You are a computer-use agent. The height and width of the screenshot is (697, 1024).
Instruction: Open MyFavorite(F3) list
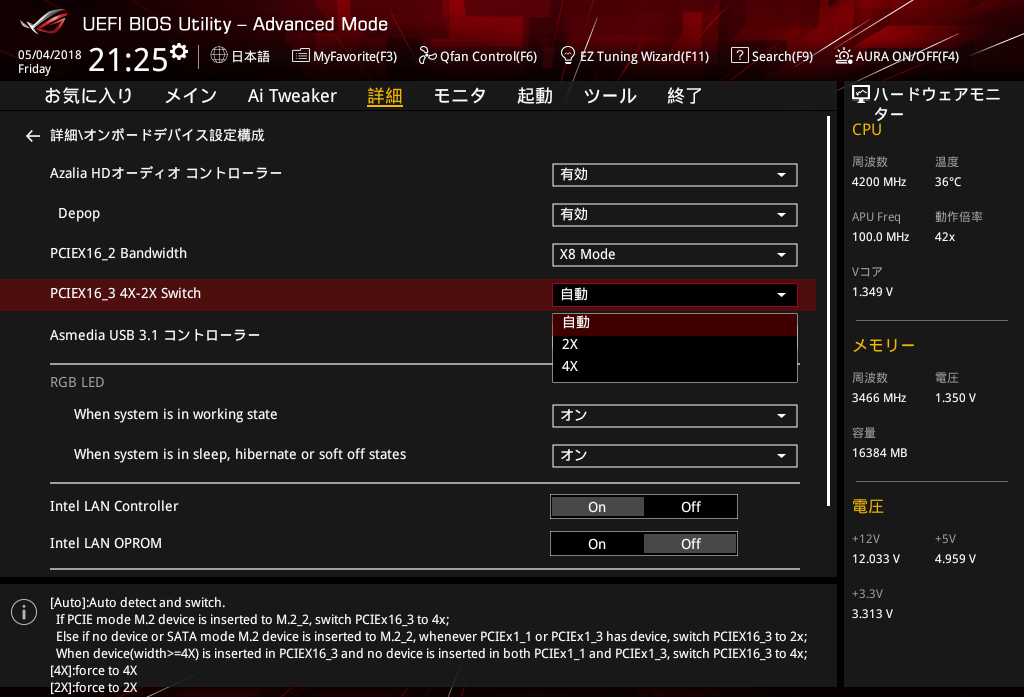[344, 56]
